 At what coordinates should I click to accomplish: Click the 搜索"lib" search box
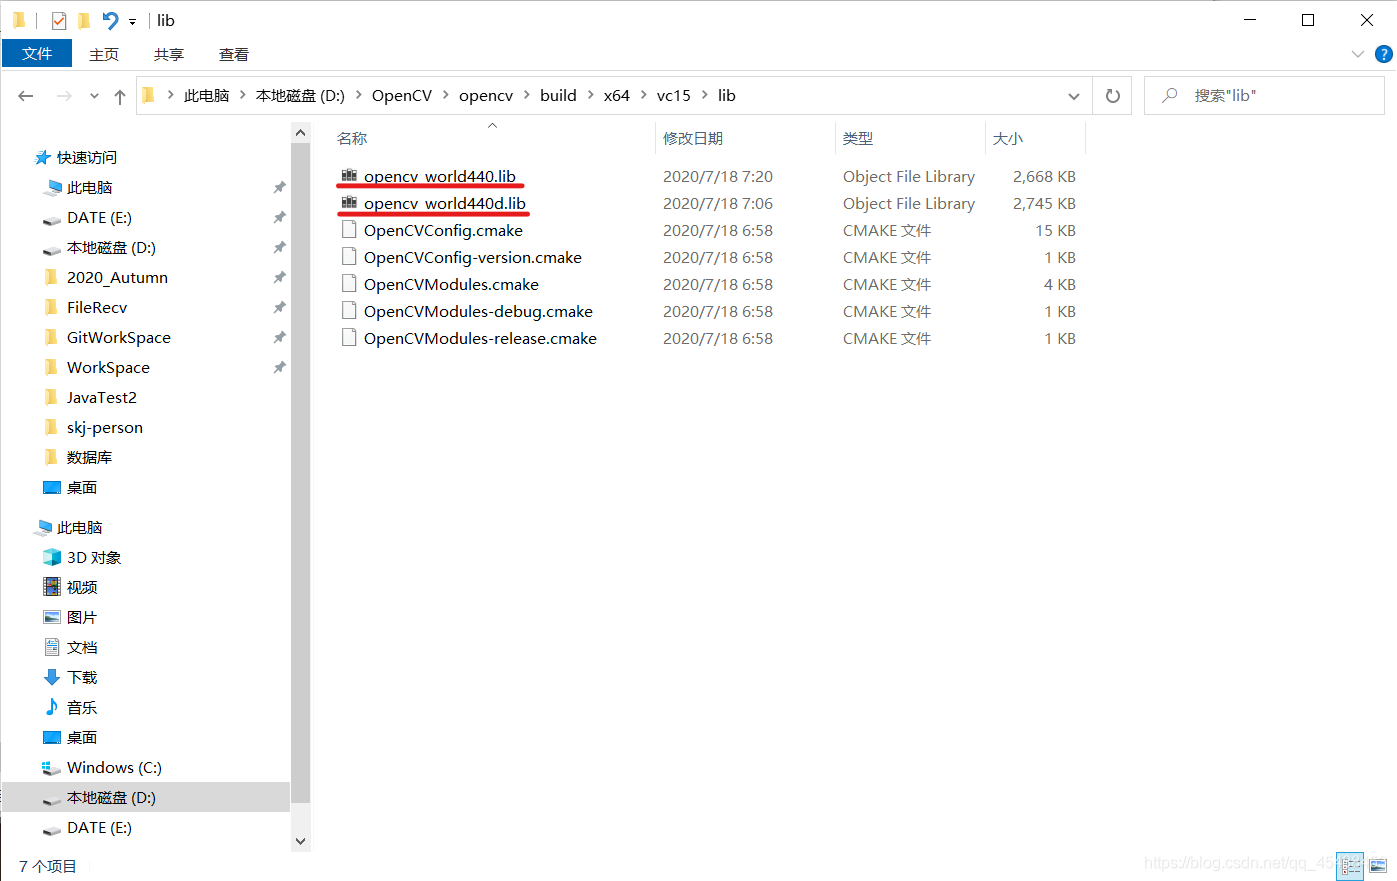pos(1264,96)
